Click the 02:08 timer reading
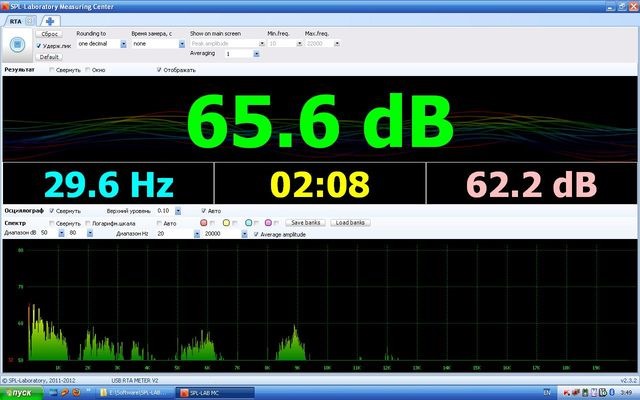This screenshot has height=400, width=640. pyautogui.click(x=320, y=184)
